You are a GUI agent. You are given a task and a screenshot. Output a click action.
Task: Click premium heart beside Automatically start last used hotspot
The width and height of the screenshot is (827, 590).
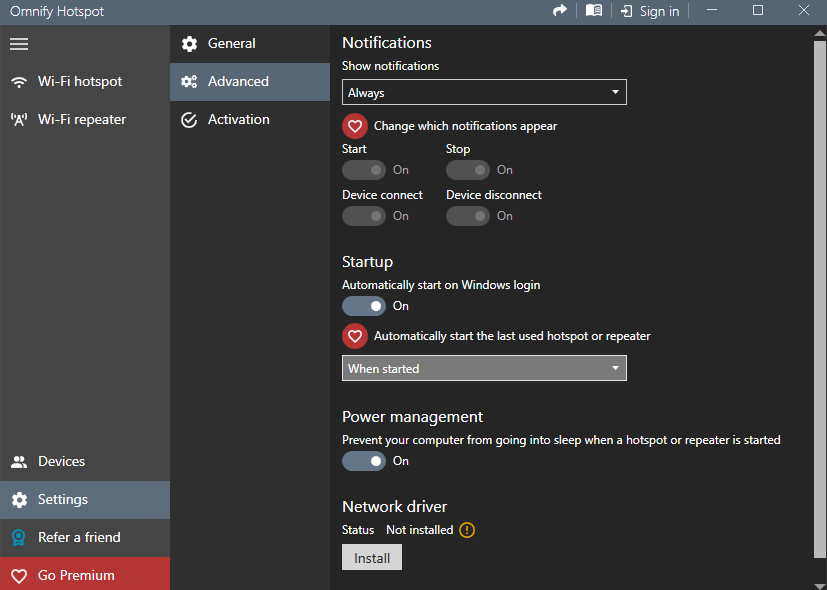[x=355, y=336]
